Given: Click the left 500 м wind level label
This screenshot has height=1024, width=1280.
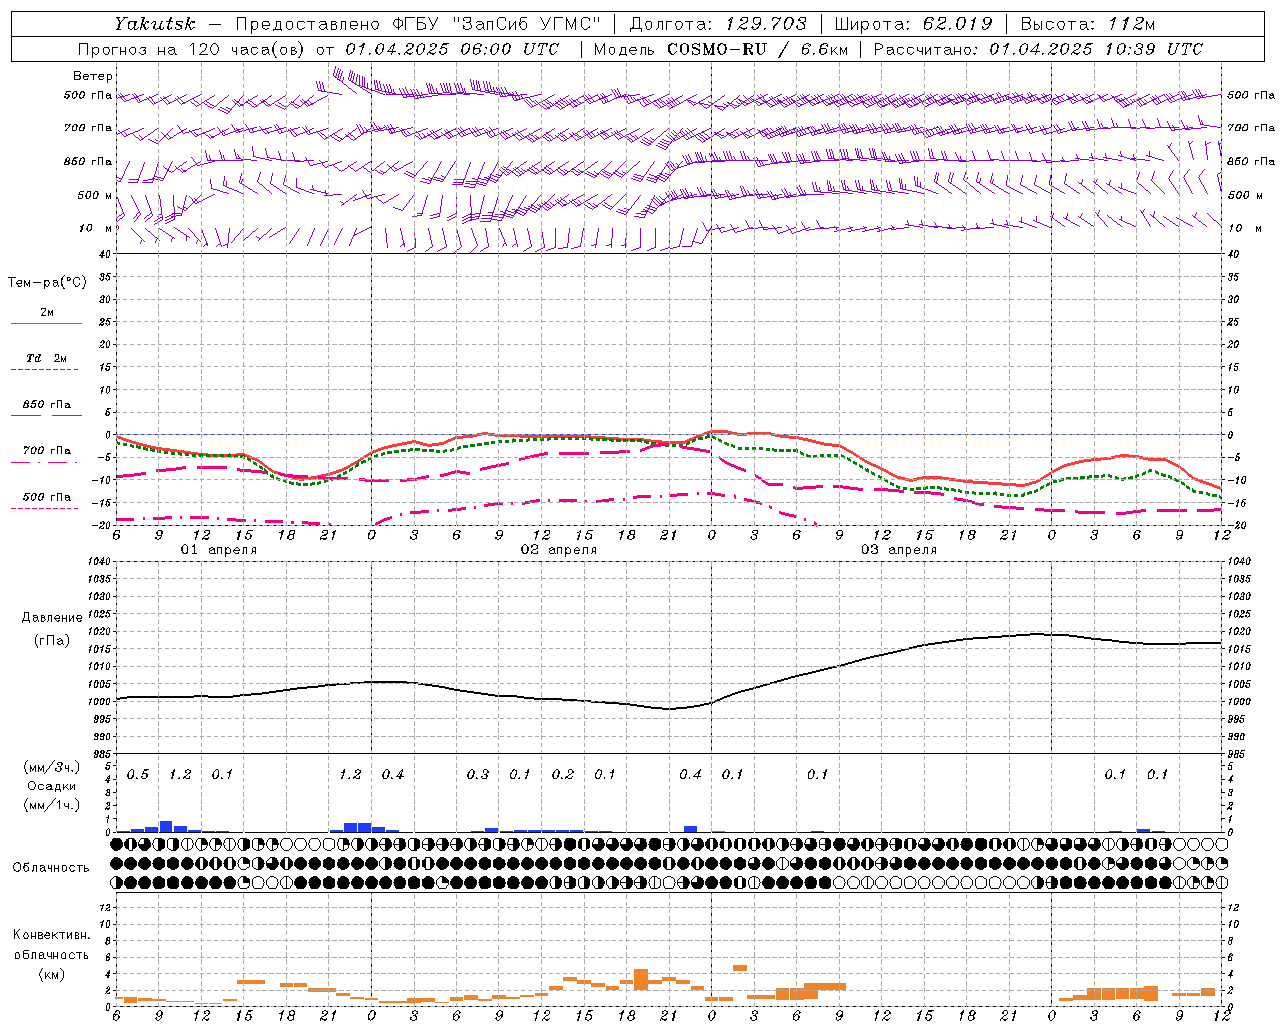Looking at the screenshot, I should [95, 195].
